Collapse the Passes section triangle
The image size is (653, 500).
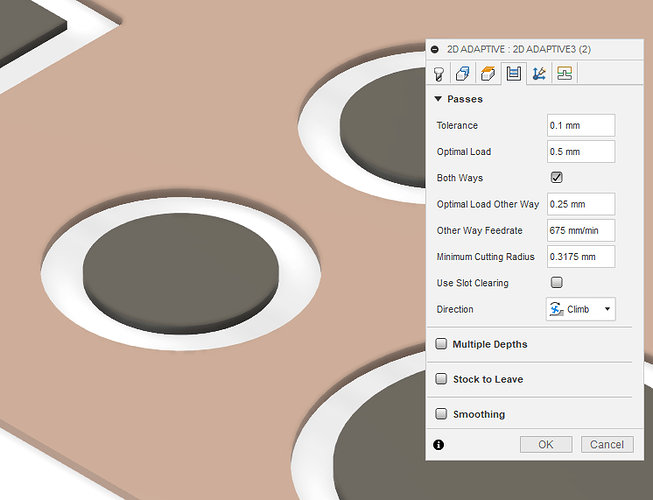click(438, 100)
